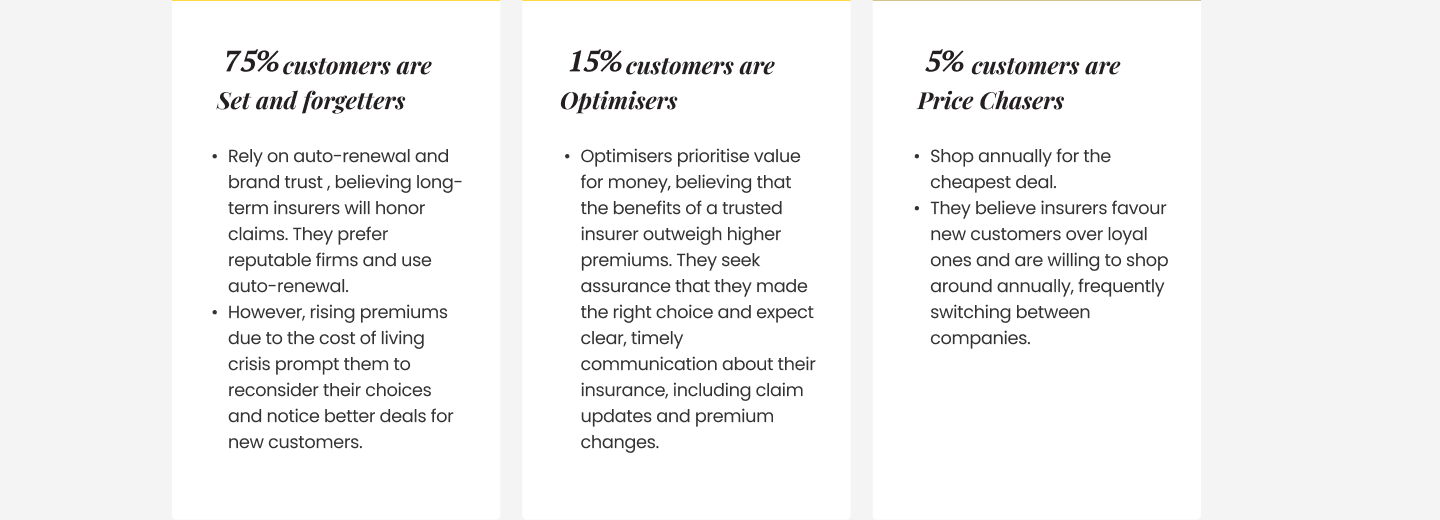This screenshot has width=1440, height=520.
Task: Click the bullet dot before 'Shop annually'
Action: pyautogui.click(x=918, y=157)
